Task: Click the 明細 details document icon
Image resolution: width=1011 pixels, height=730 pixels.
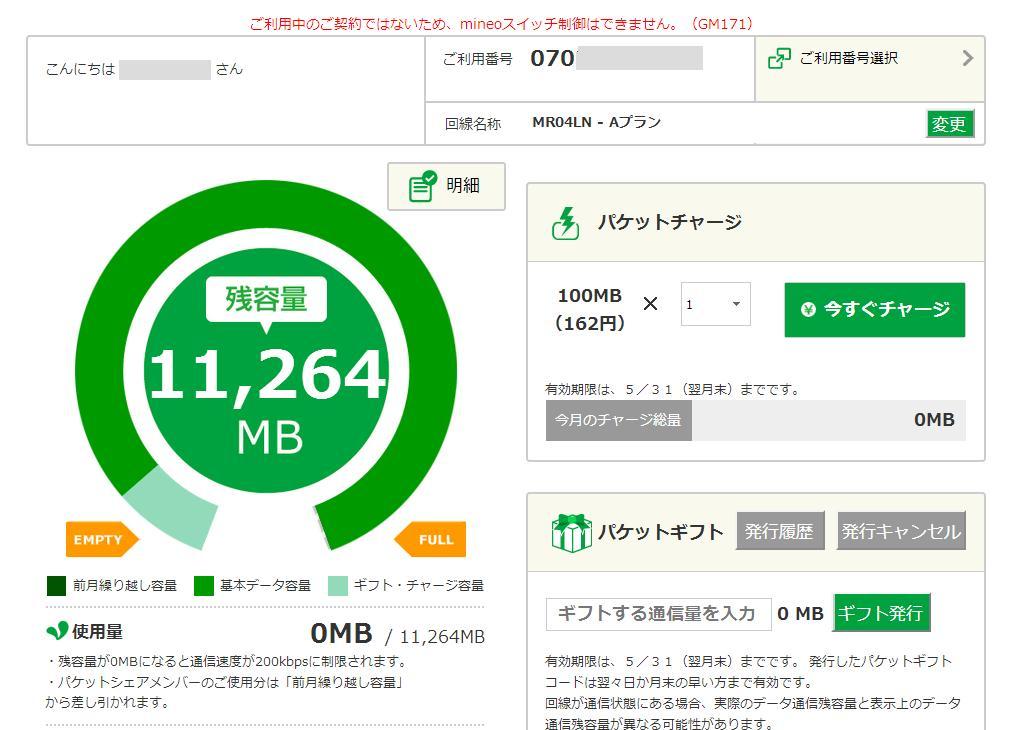Action: pos(423,186)
